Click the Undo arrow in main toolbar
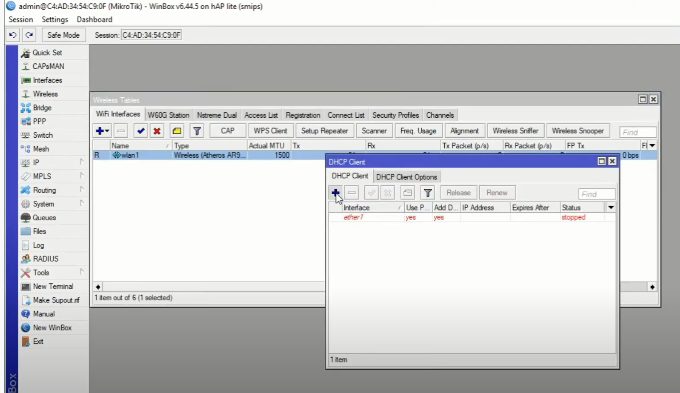 [x=13, y=35]
